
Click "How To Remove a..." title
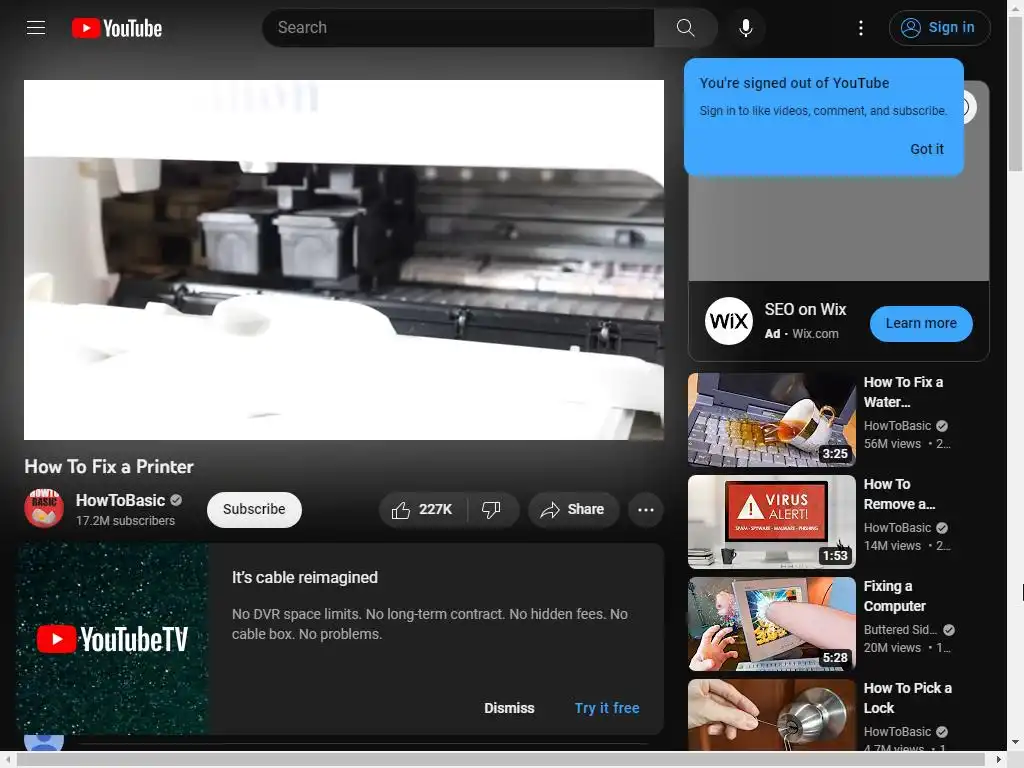pos(899,494)
